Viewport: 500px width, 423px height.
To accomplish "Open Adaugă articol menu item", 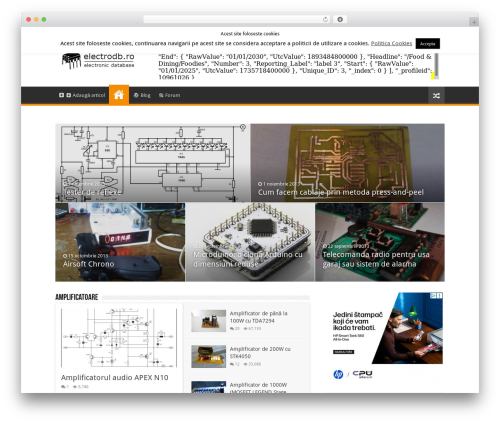I will pyautogui.click(x=82, y=95).
